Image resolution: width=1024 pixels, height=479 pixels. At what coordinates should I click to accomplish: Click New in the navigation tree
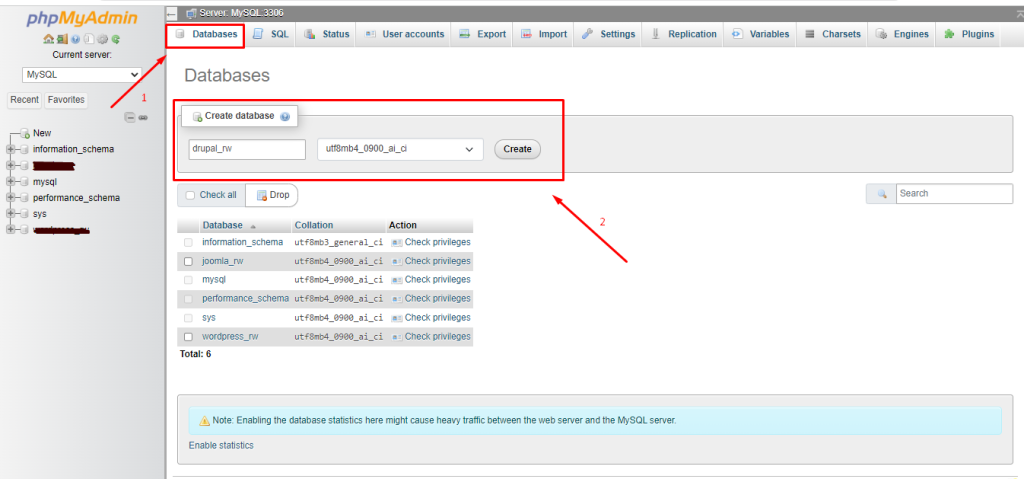point(42,133)
